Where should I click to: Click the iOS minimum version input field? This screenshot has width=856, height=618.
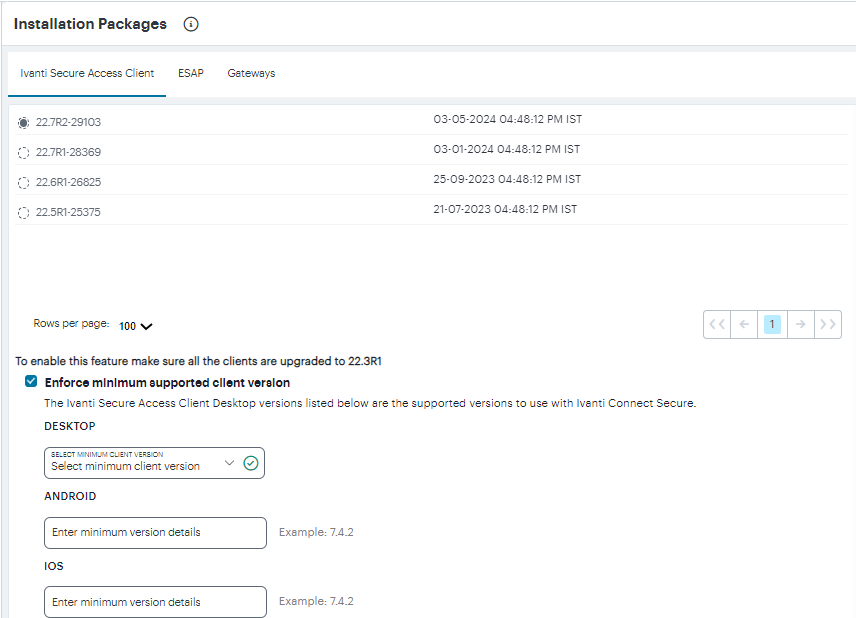pos(156,602)
